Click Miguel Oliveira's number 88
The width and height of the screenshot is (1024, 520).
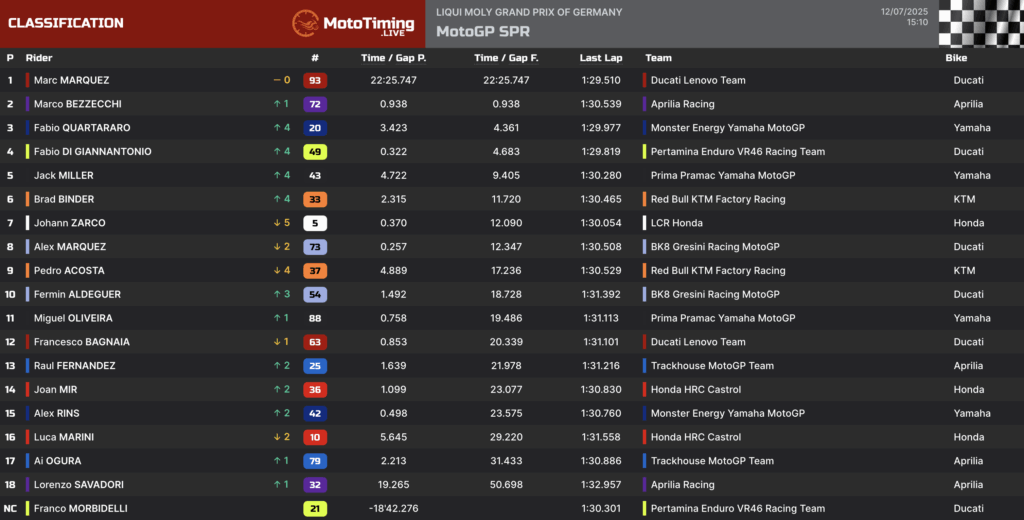(315, 318)
